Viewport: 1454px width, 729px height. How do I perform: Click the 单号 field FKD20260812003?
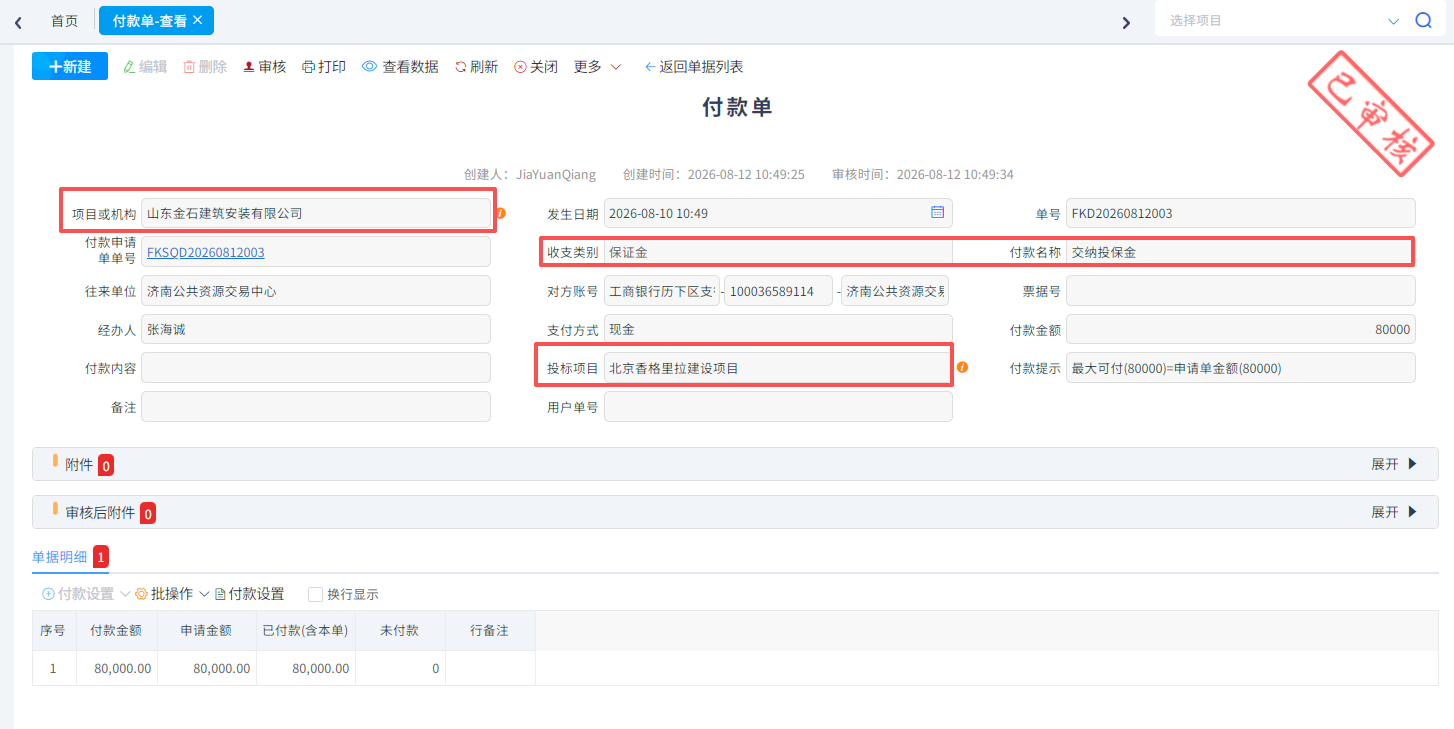[1241, 213]
